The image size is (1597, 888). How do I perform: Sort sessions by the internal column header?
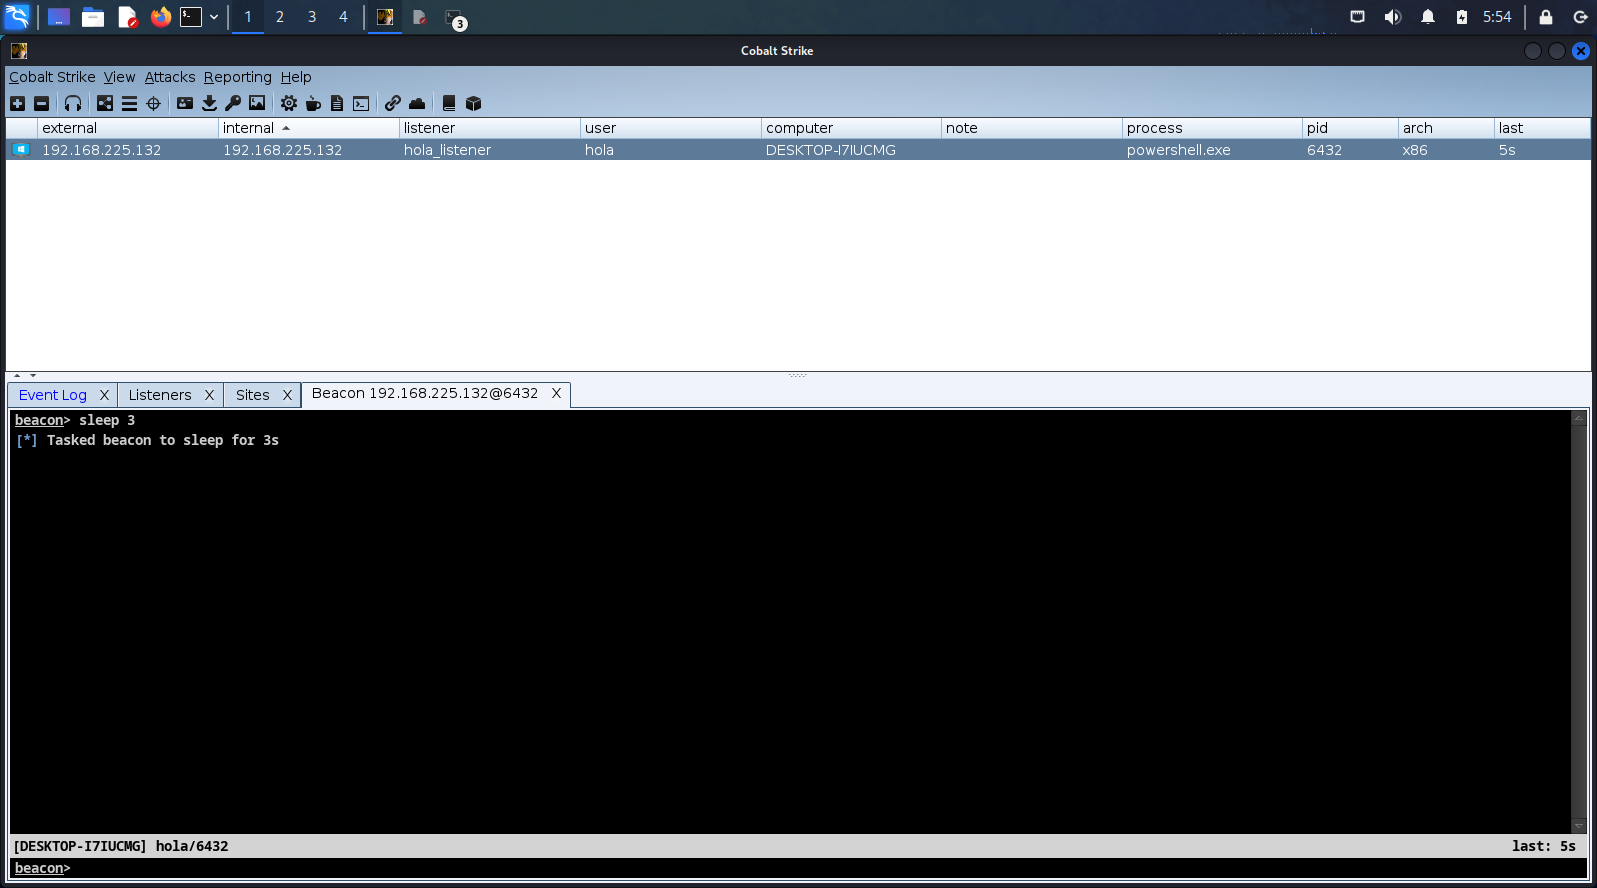[x=309, y=128]
